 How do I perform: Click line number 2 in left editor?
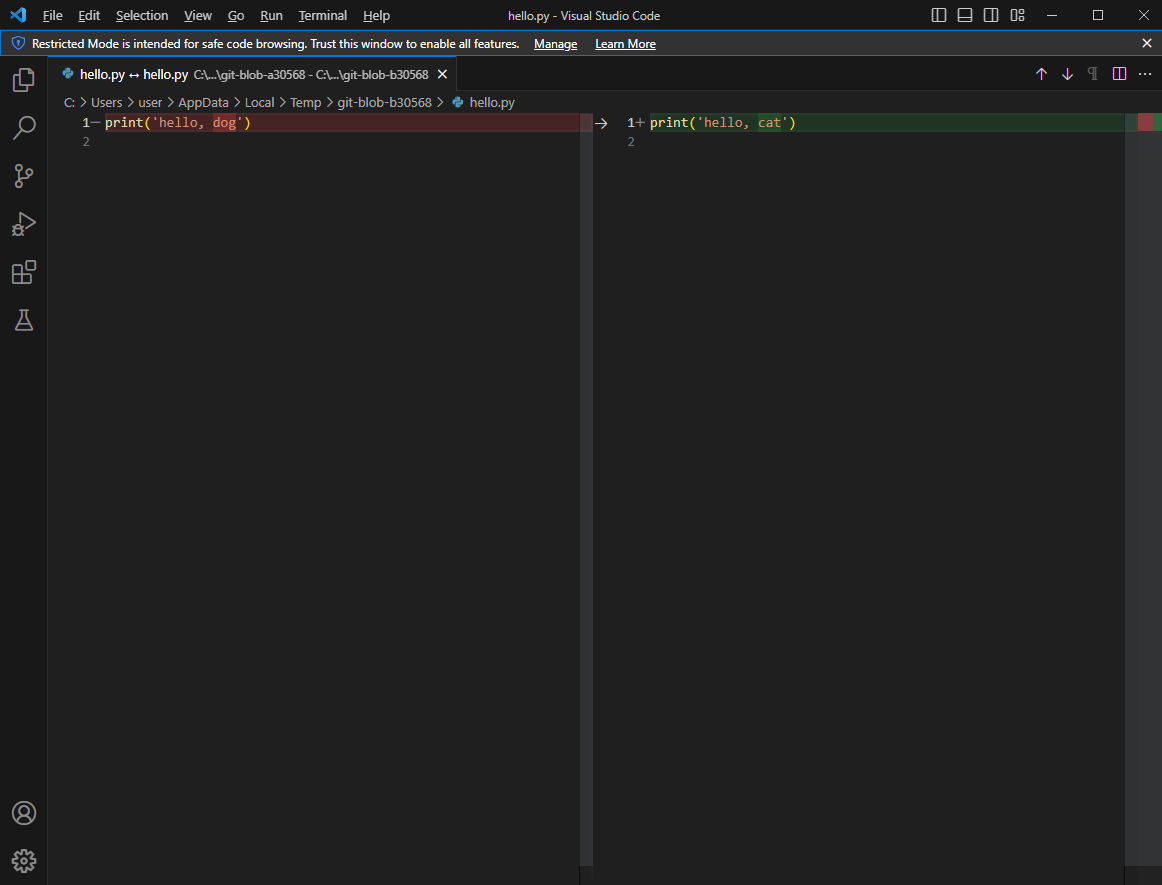coord(86,142)
